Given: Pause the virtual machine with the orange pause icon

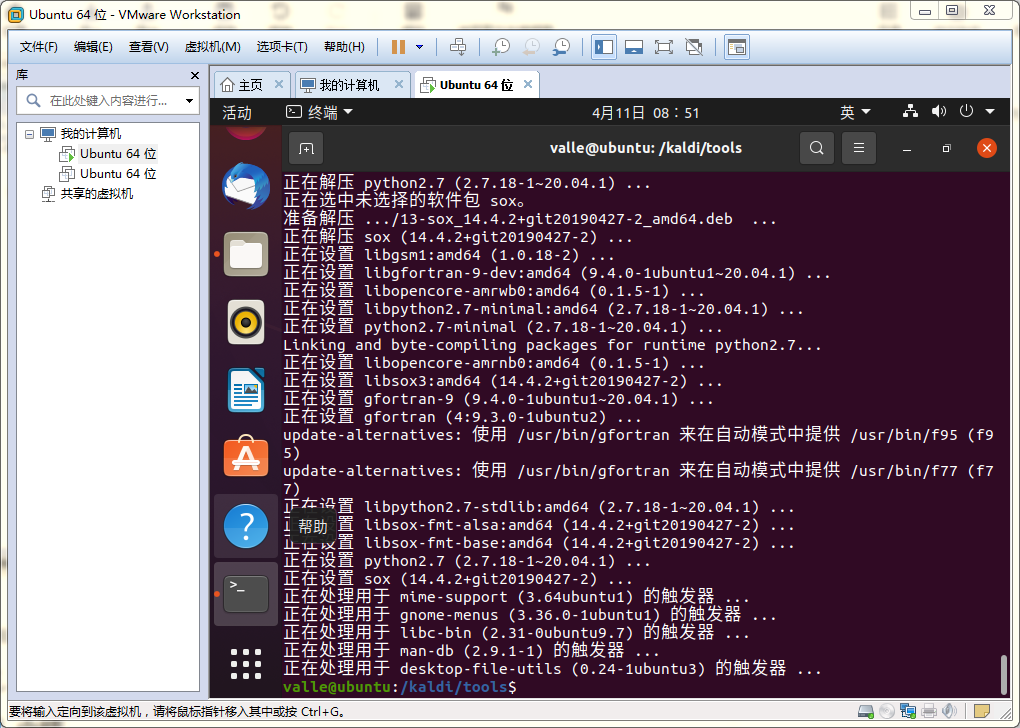Looking at the screenshot, I should (398, 47).
